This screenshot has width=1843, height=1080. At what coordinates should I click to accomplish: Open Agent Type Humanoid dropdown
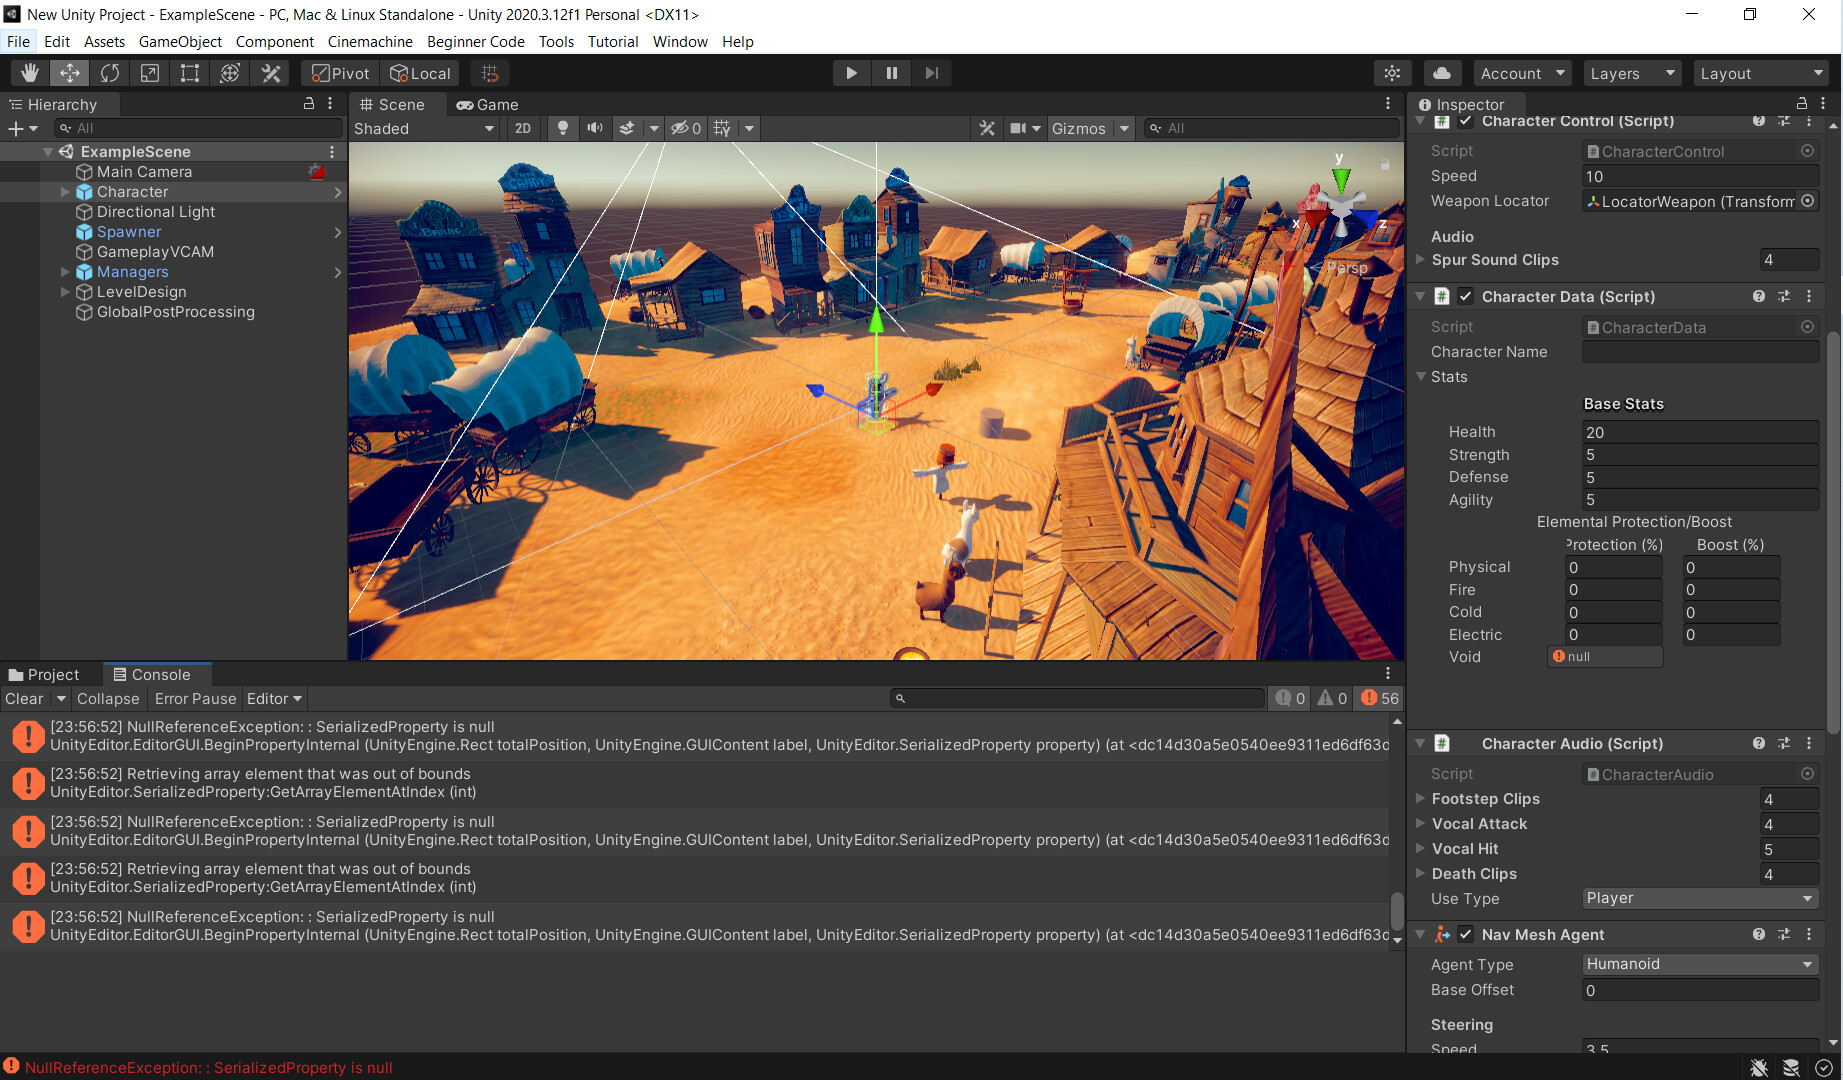(x=1700, y=964)
